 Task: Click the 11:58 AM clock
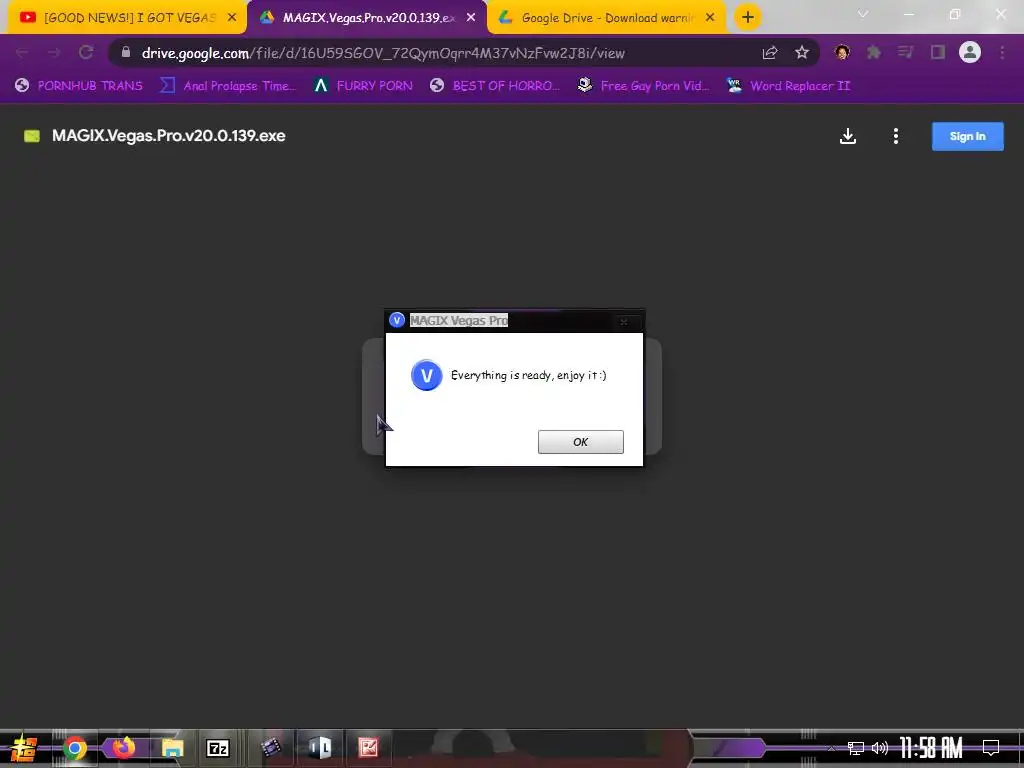(x=931, y=748)
